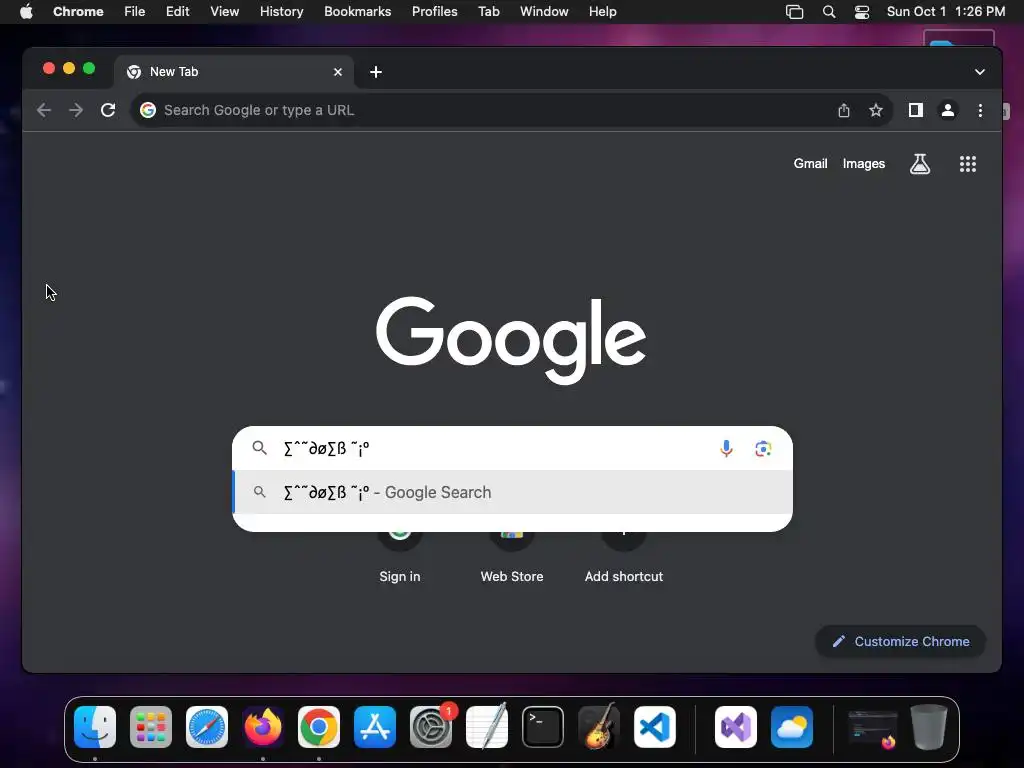Image resolution: width=1024 pixels, height=768 pixels.
Task: Open System Settings from the Dock
Action: coord(431,727)
